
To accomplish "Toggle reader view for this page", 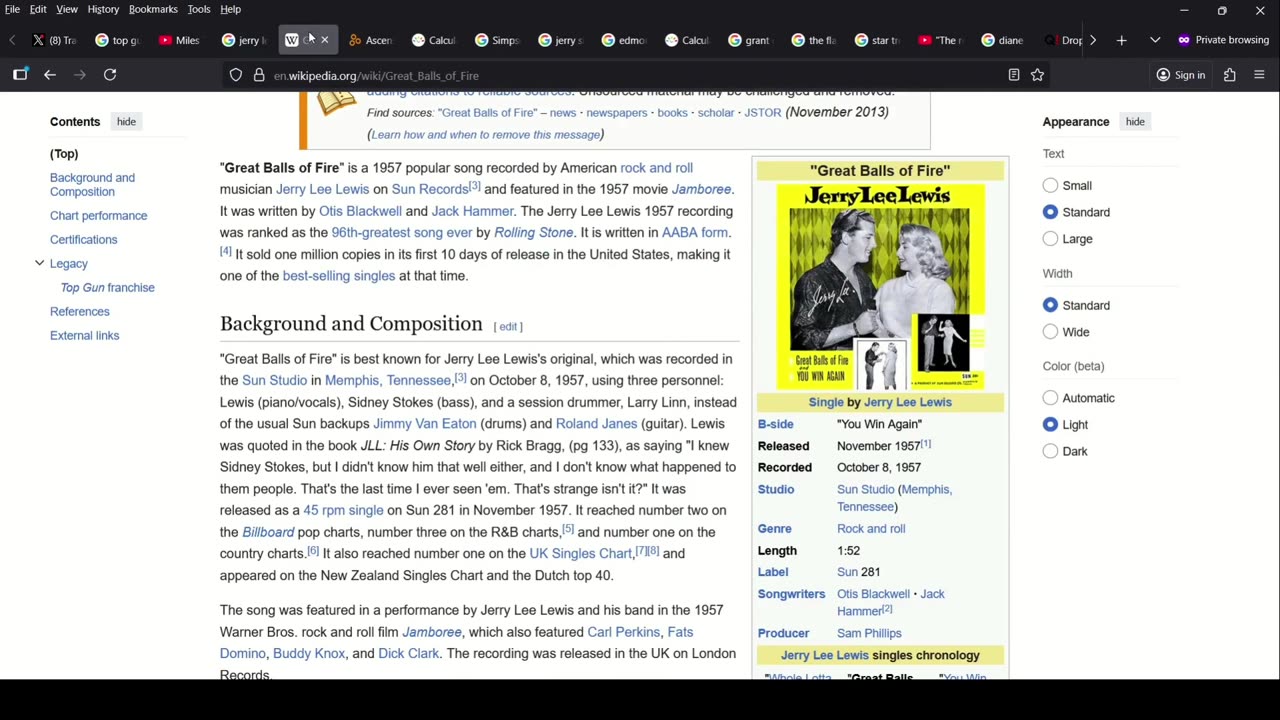I will [1013, 75].
